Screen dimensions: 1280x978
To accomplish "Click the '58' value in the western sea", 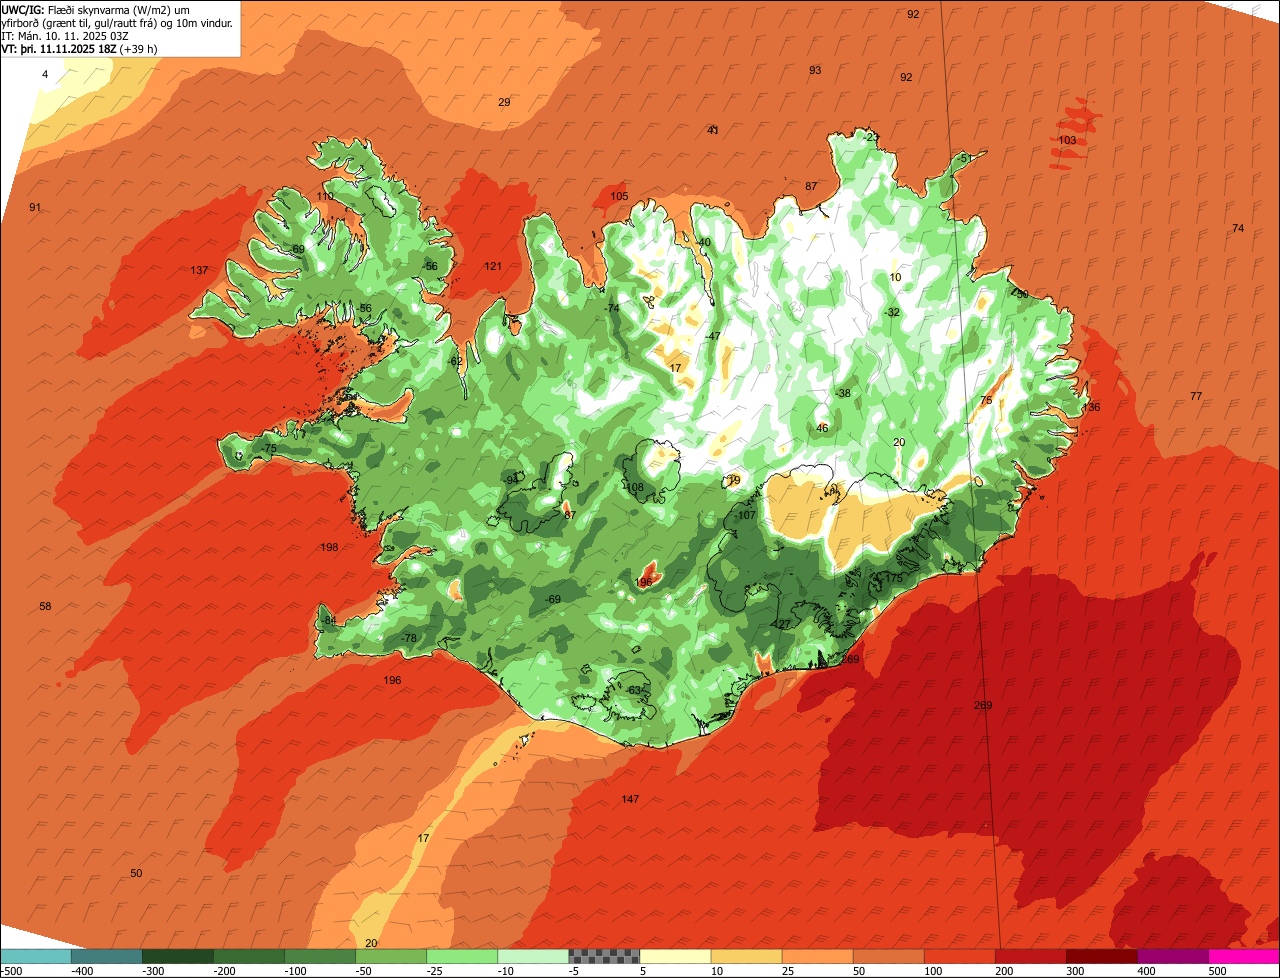I will pyautogui.click(x=45, y=607).
